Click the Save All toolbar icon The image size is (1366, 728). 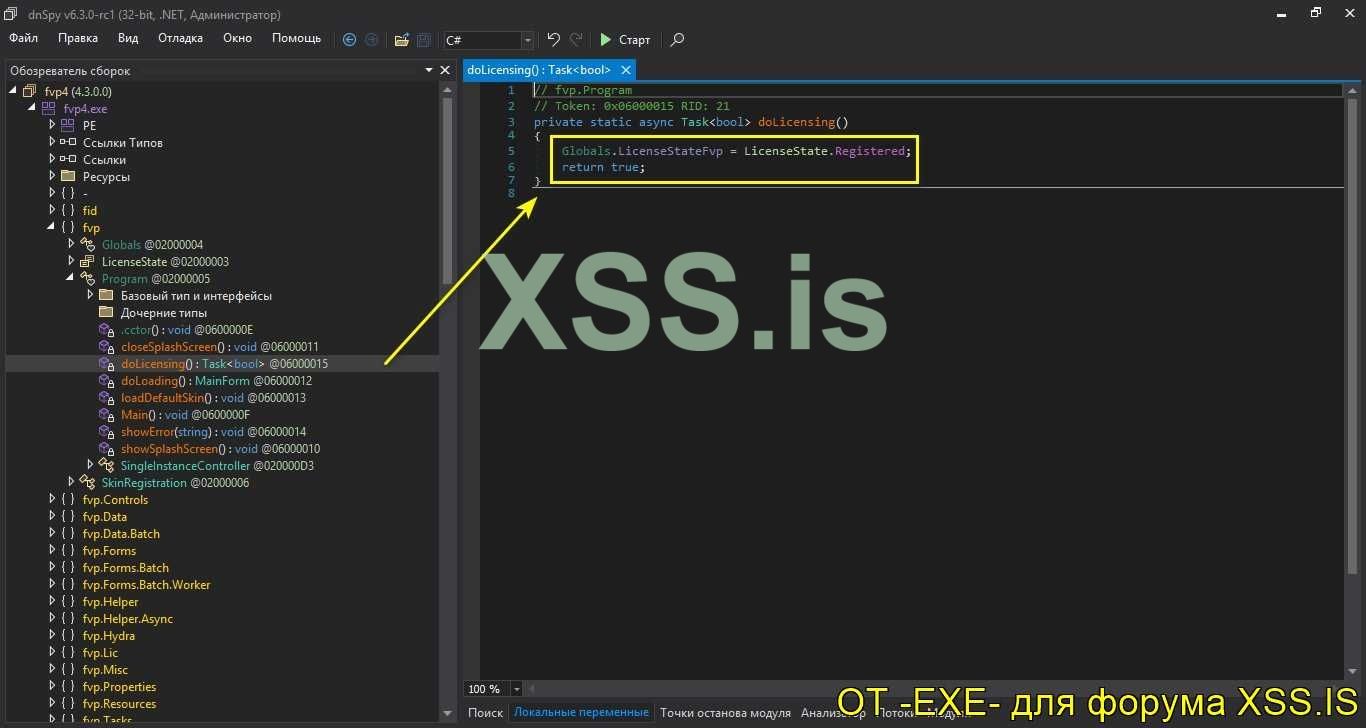[424, 40]
